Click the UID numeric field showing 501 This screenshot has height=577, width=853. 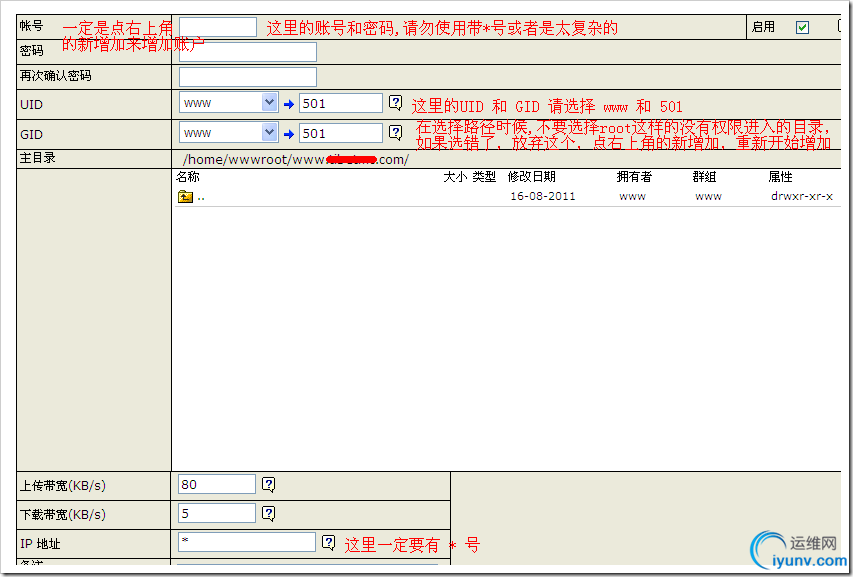341,103
